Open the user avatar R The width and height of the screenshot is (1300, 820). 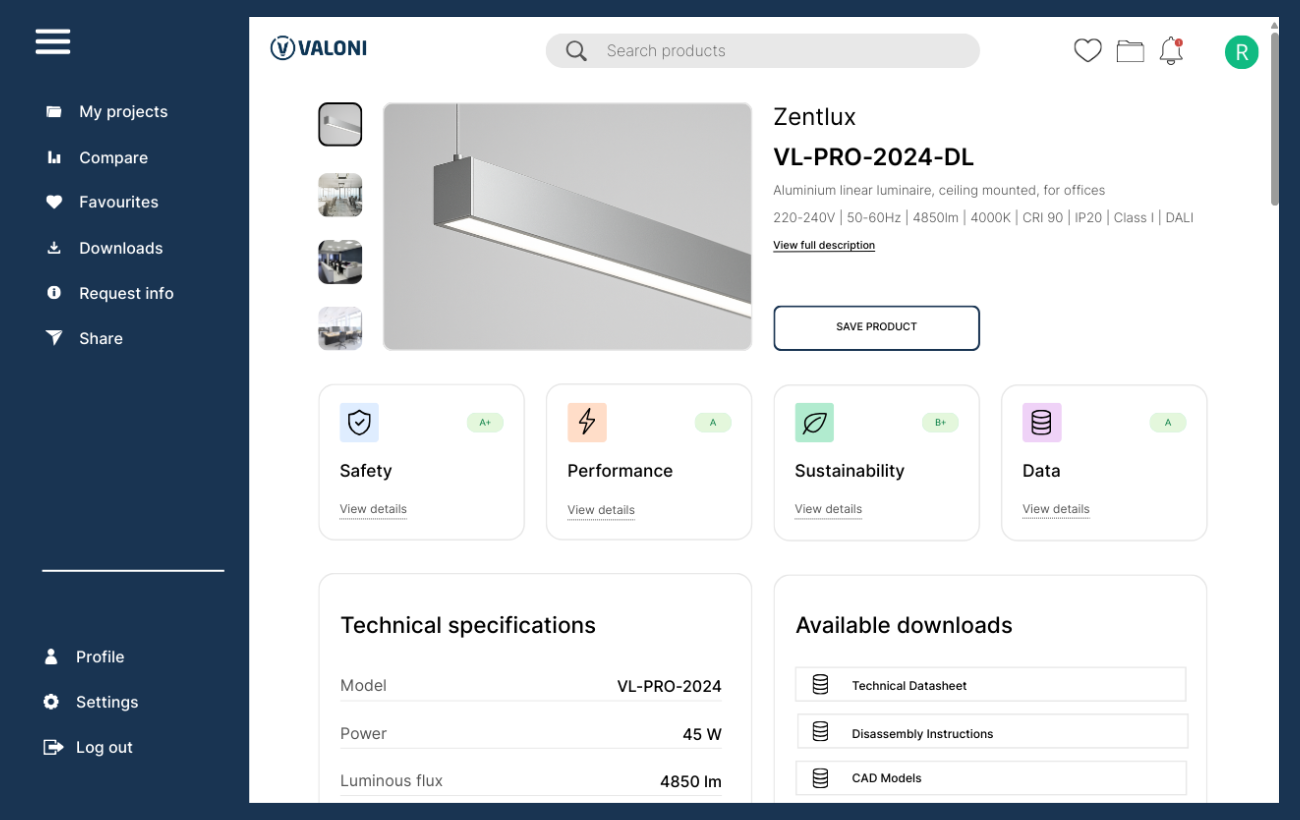[x=1241, y=52]
